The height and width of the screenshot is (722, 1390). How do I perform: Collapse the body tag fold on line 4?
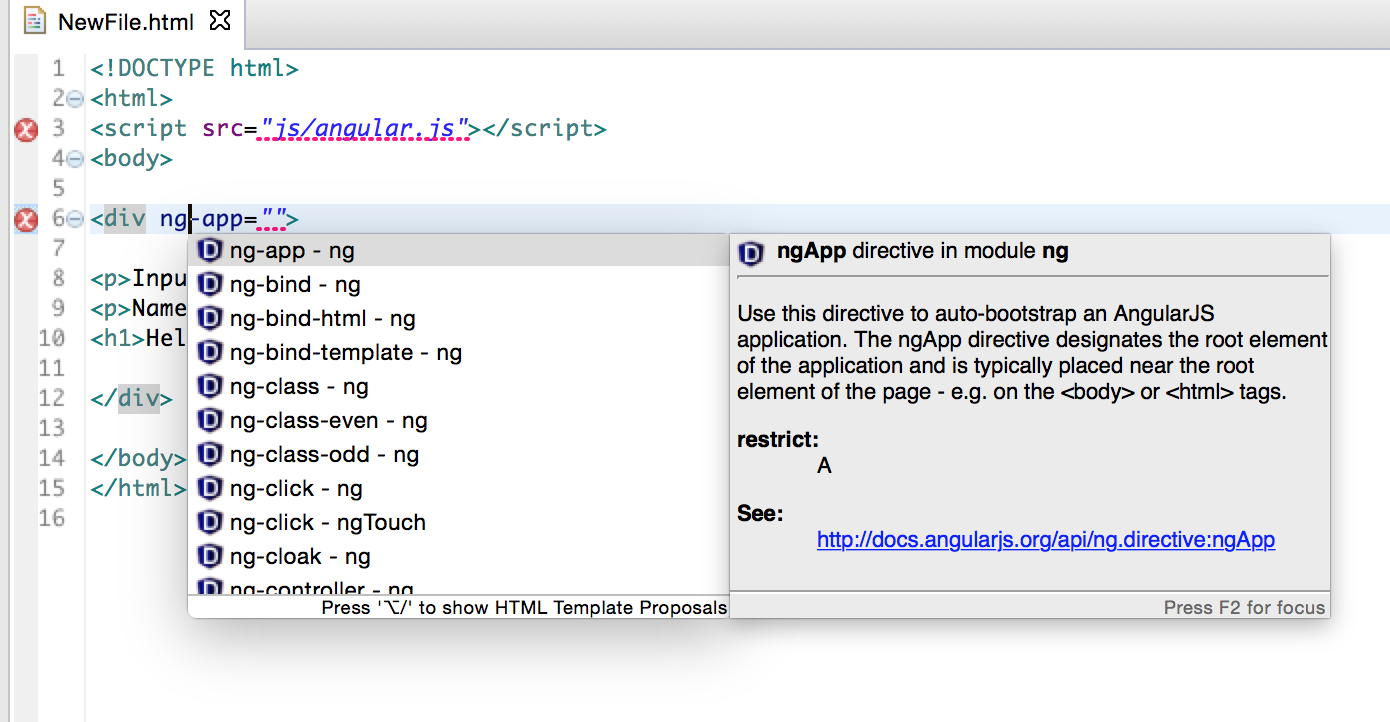(x=74, y=159)
